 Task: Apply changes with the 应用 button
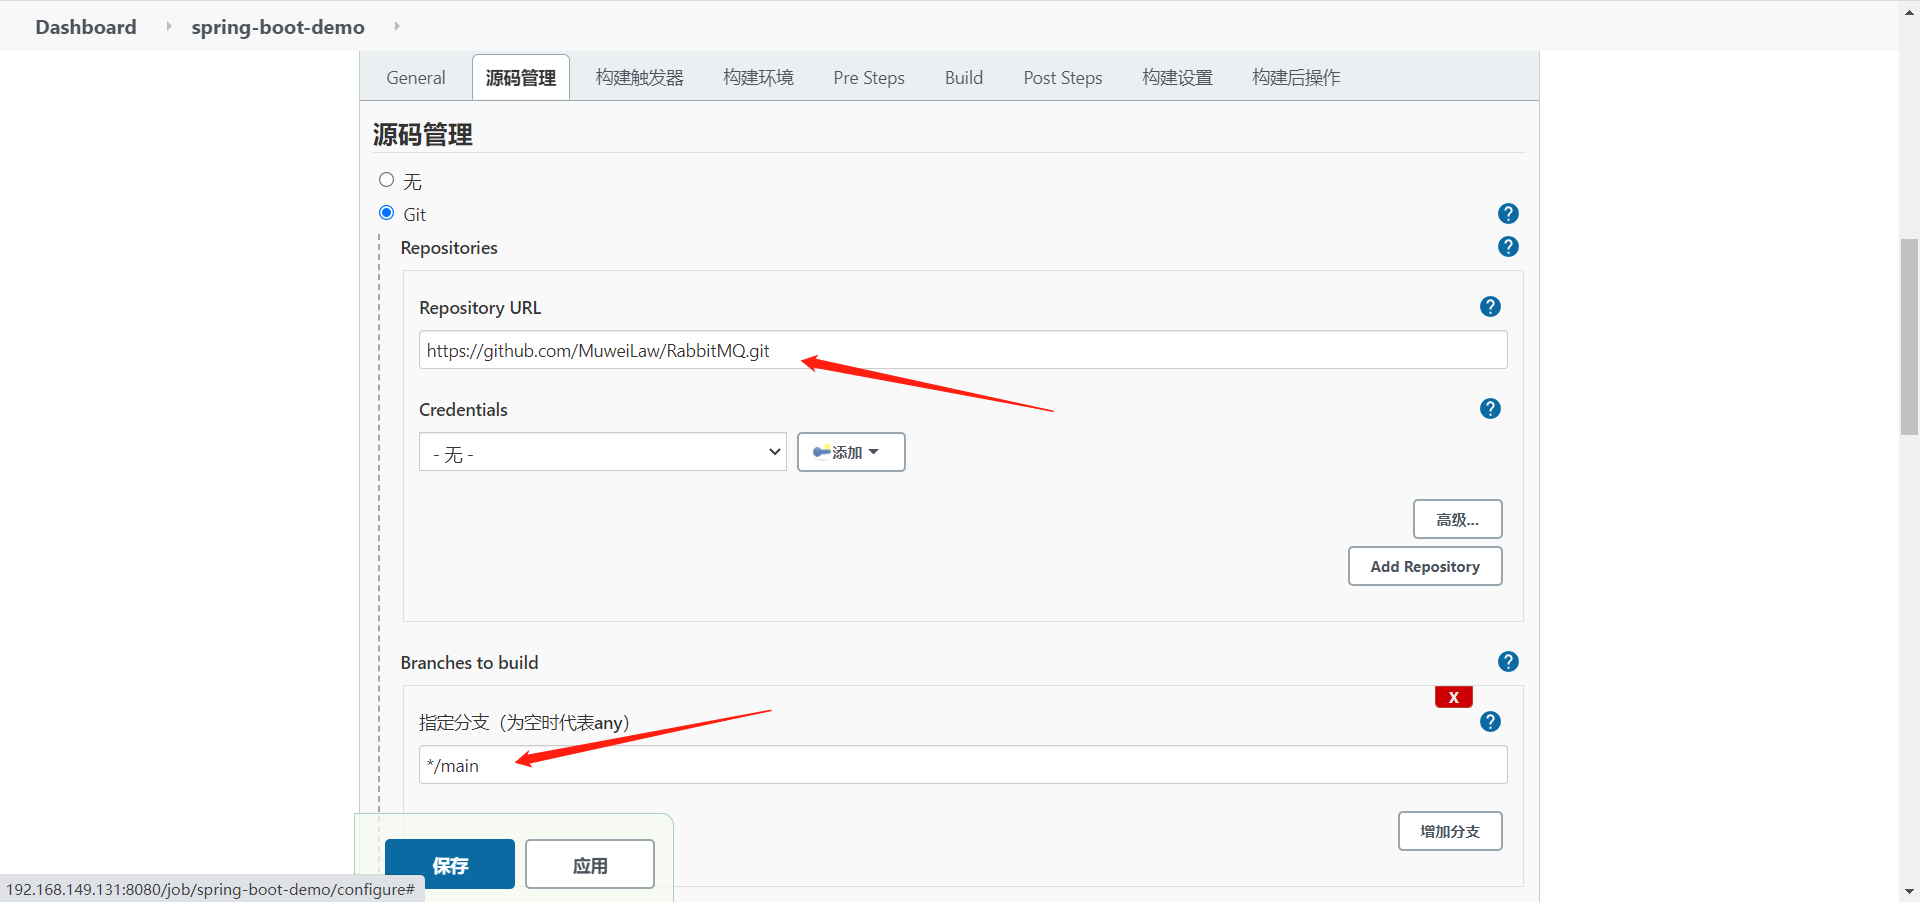point(590,865)
